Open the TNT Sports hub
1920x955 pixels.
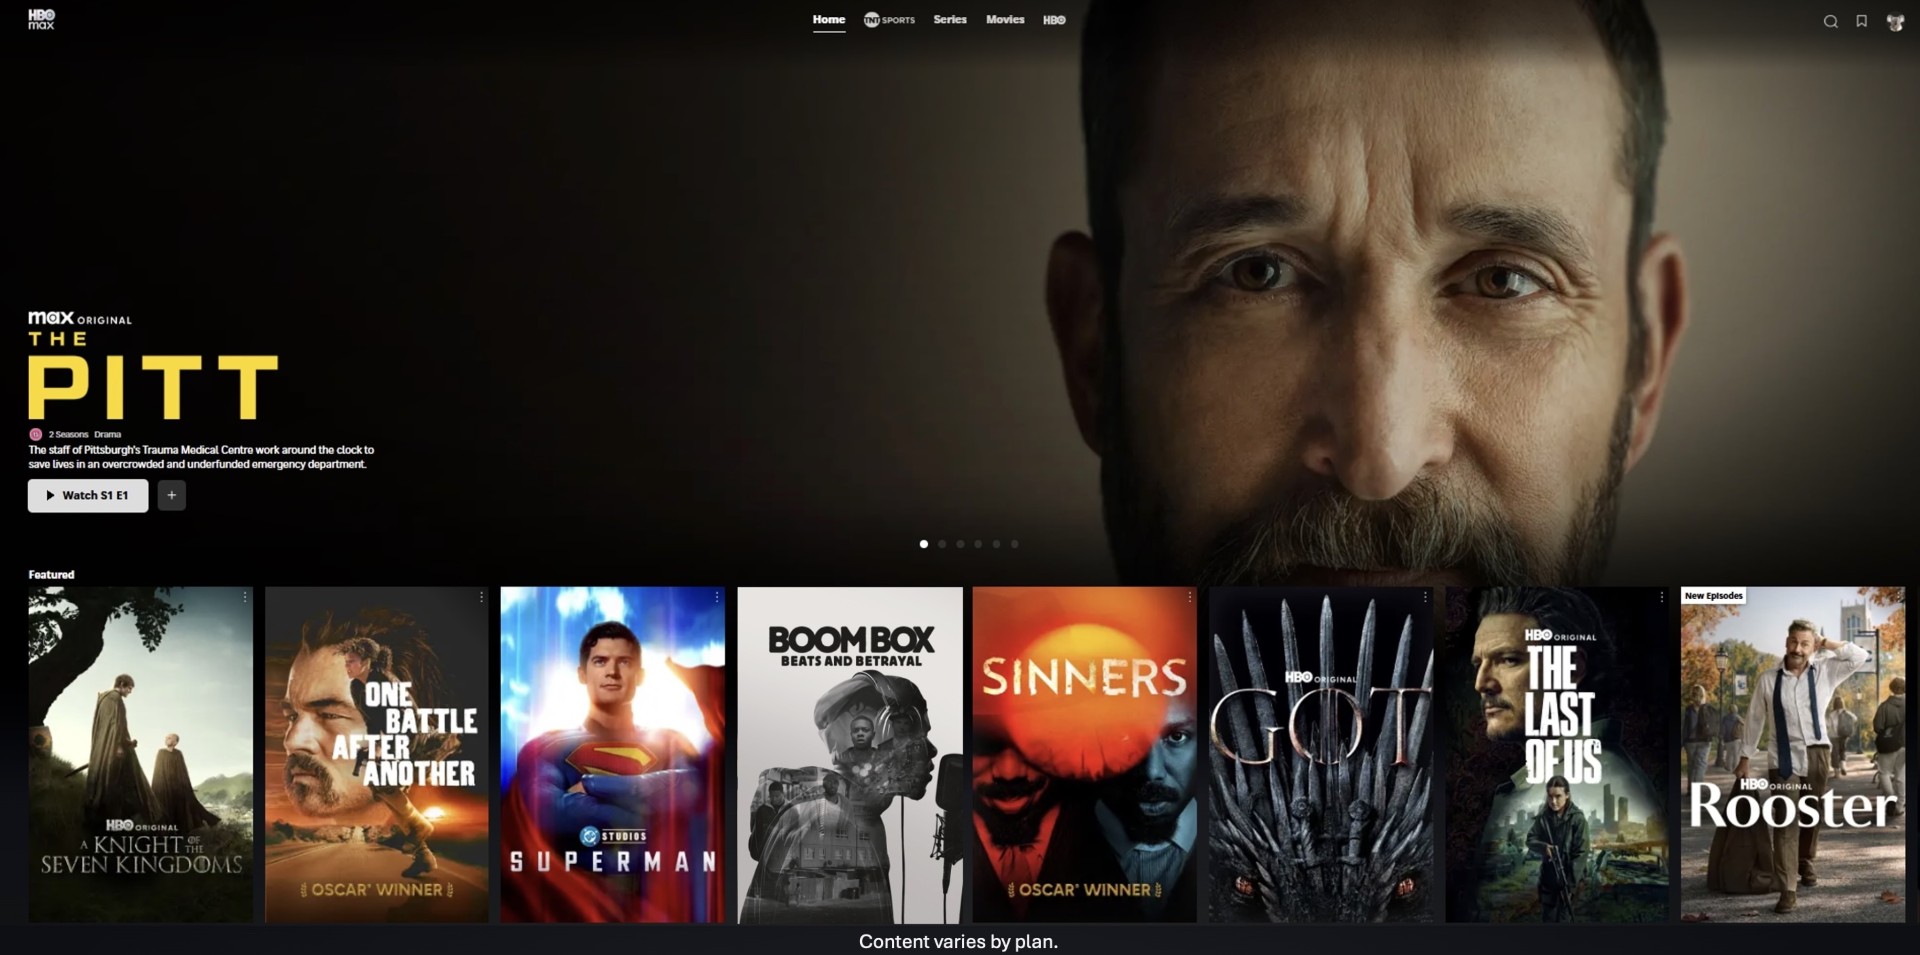point(889,19)
